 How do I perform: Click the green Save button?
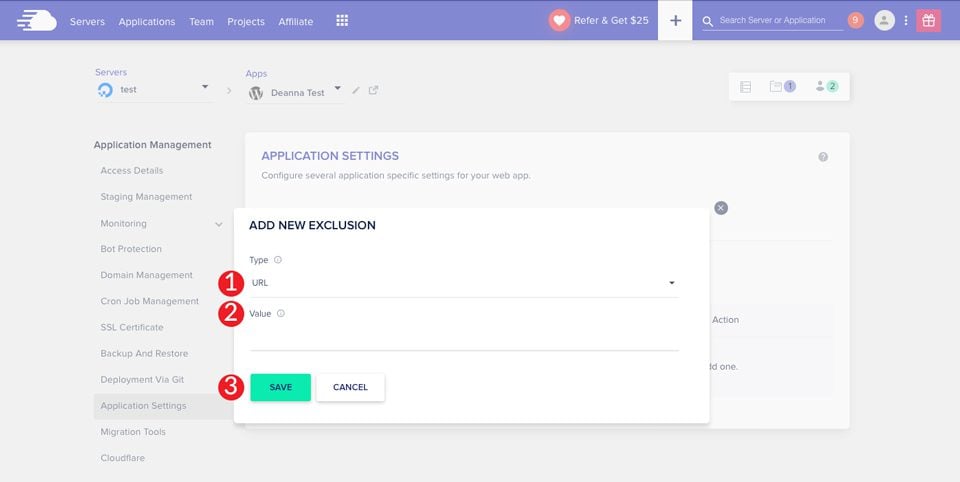(x=280, y=387)
